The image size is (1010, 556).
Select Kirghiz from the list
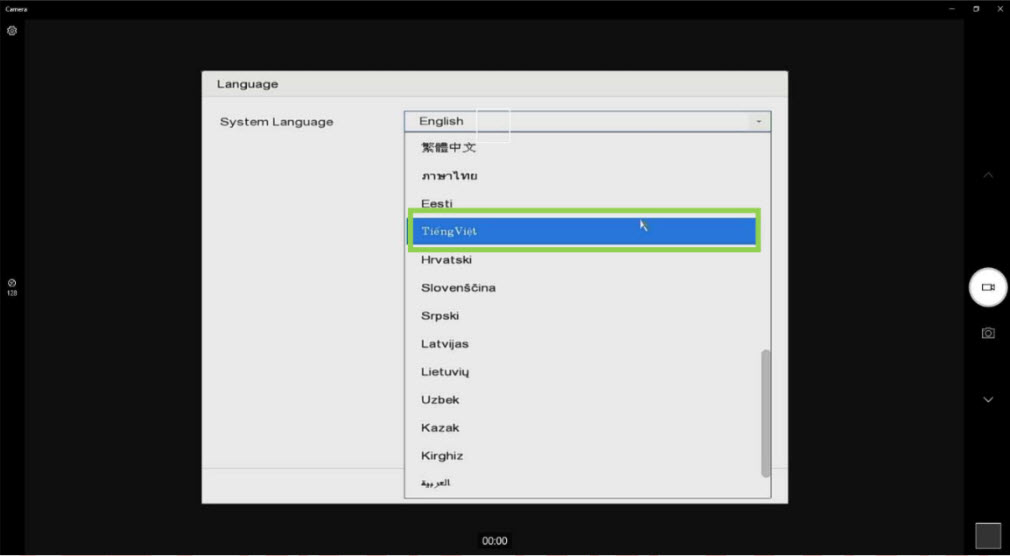442,456
